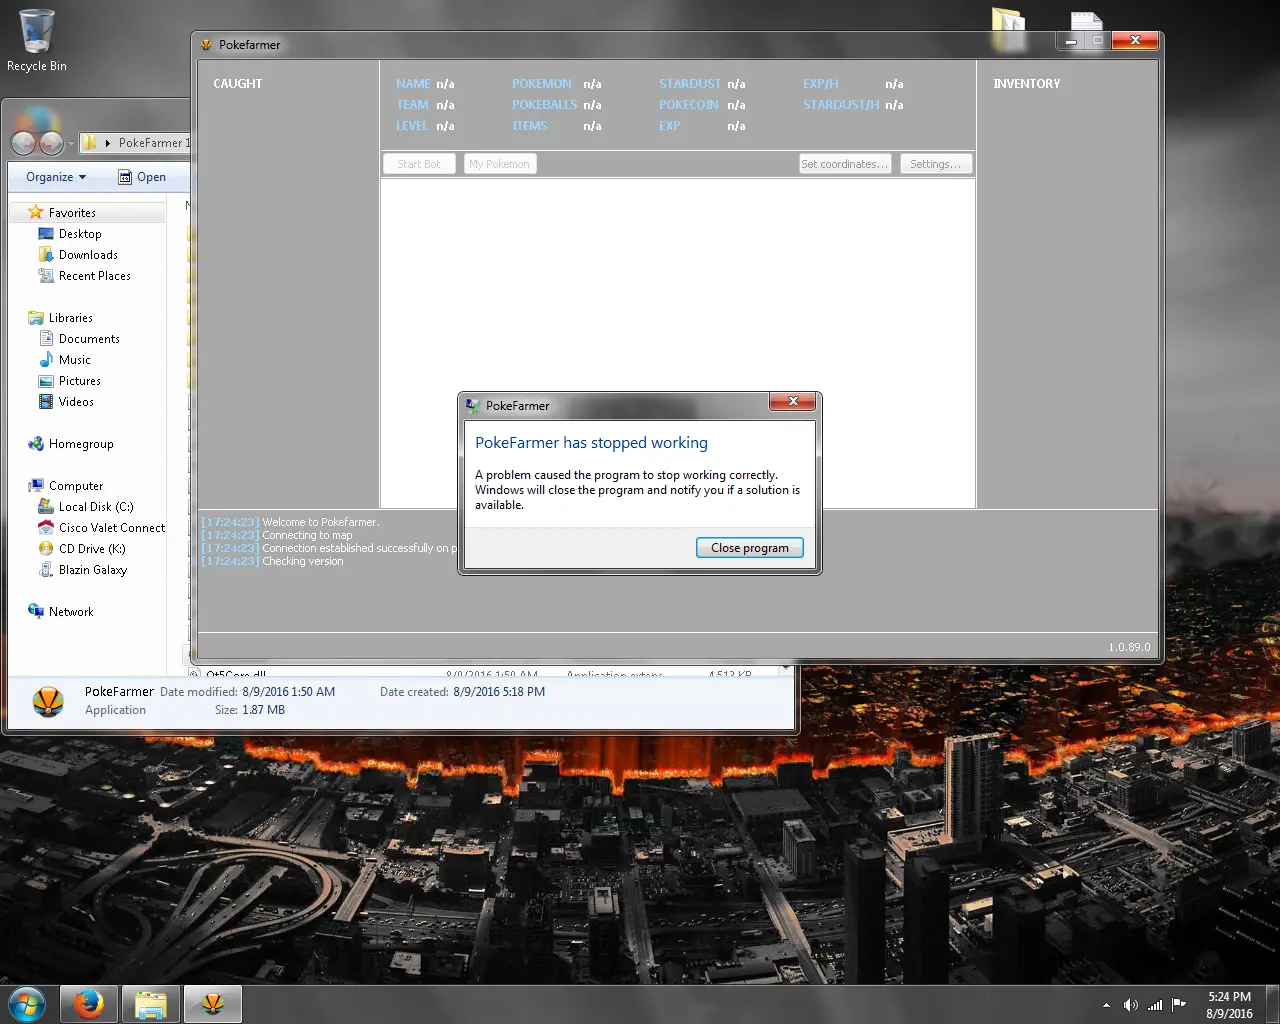Viewport: 1280px width, 1024px height.
Task: Click the network signal tray icon
Action: [1155, 1005]
